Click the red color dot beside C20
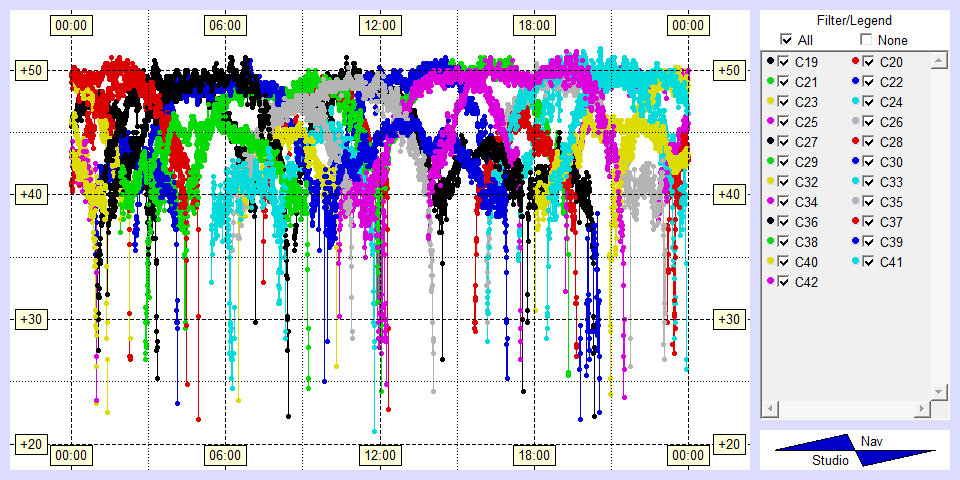The width and height of the screenshot is (960, 480). [x=856, y=62]
